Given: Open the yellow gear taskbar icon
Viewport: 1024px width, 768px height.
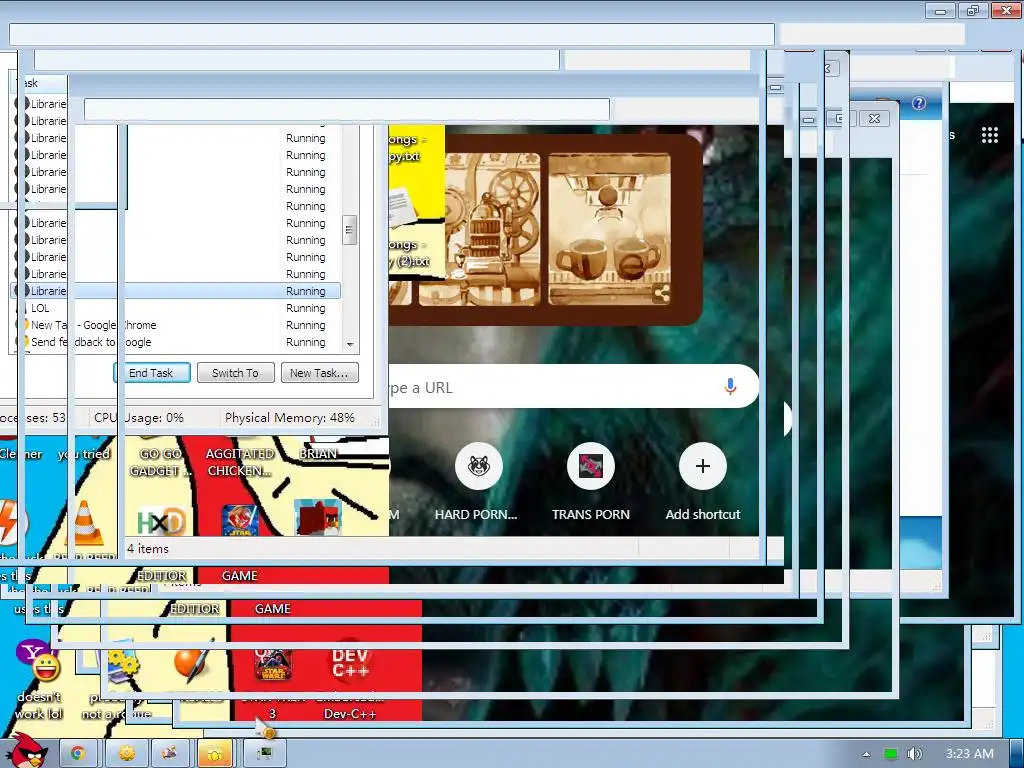Looking at the screenshot, I should [x=127, y=754].
